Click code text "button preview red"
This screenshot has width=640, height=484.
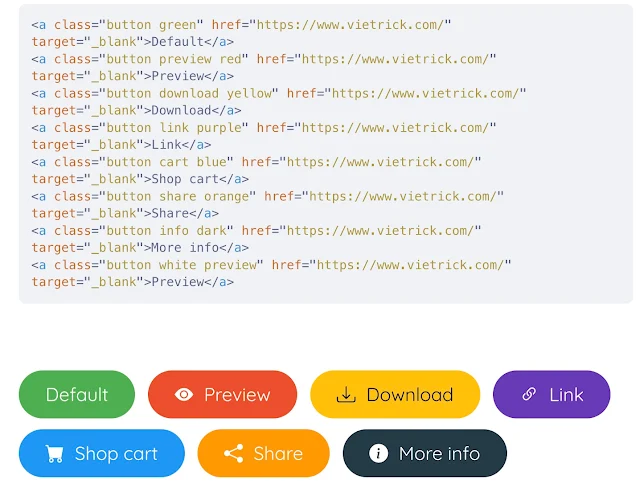point(173,59)
